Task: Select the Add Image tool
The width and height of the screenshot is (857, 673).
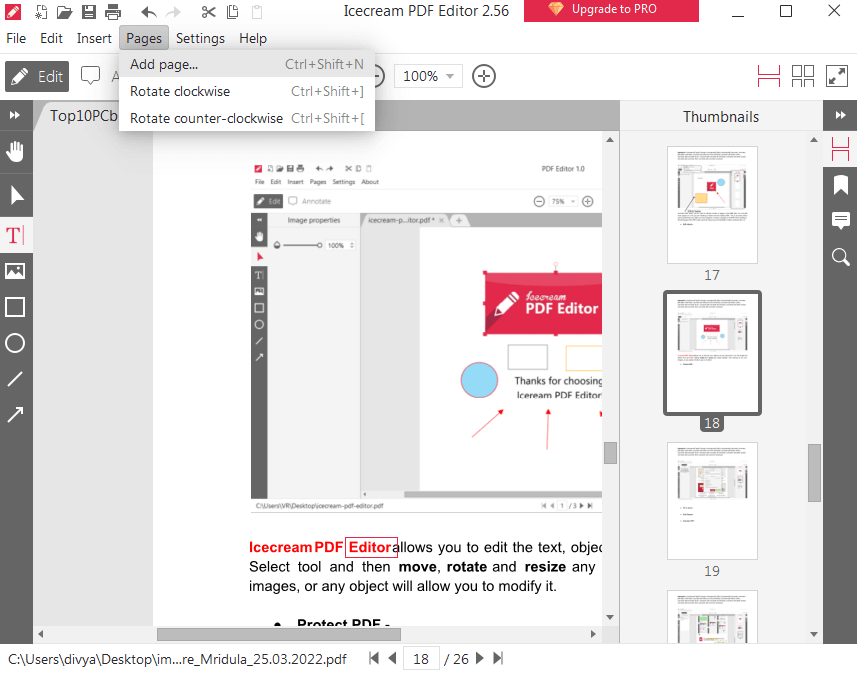Action: pos(15,271)
